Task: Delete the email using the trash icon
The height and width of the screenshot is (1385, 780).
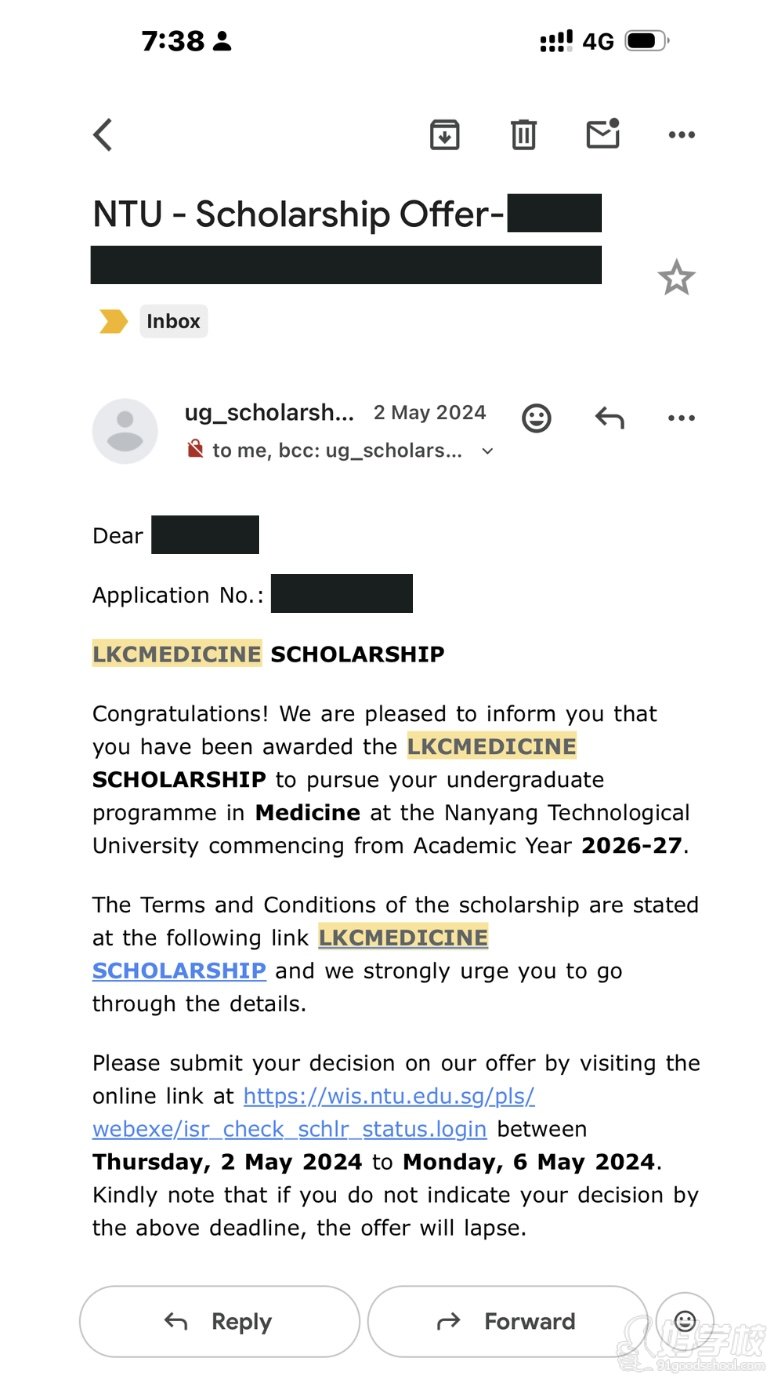Action: pos(524,134)
